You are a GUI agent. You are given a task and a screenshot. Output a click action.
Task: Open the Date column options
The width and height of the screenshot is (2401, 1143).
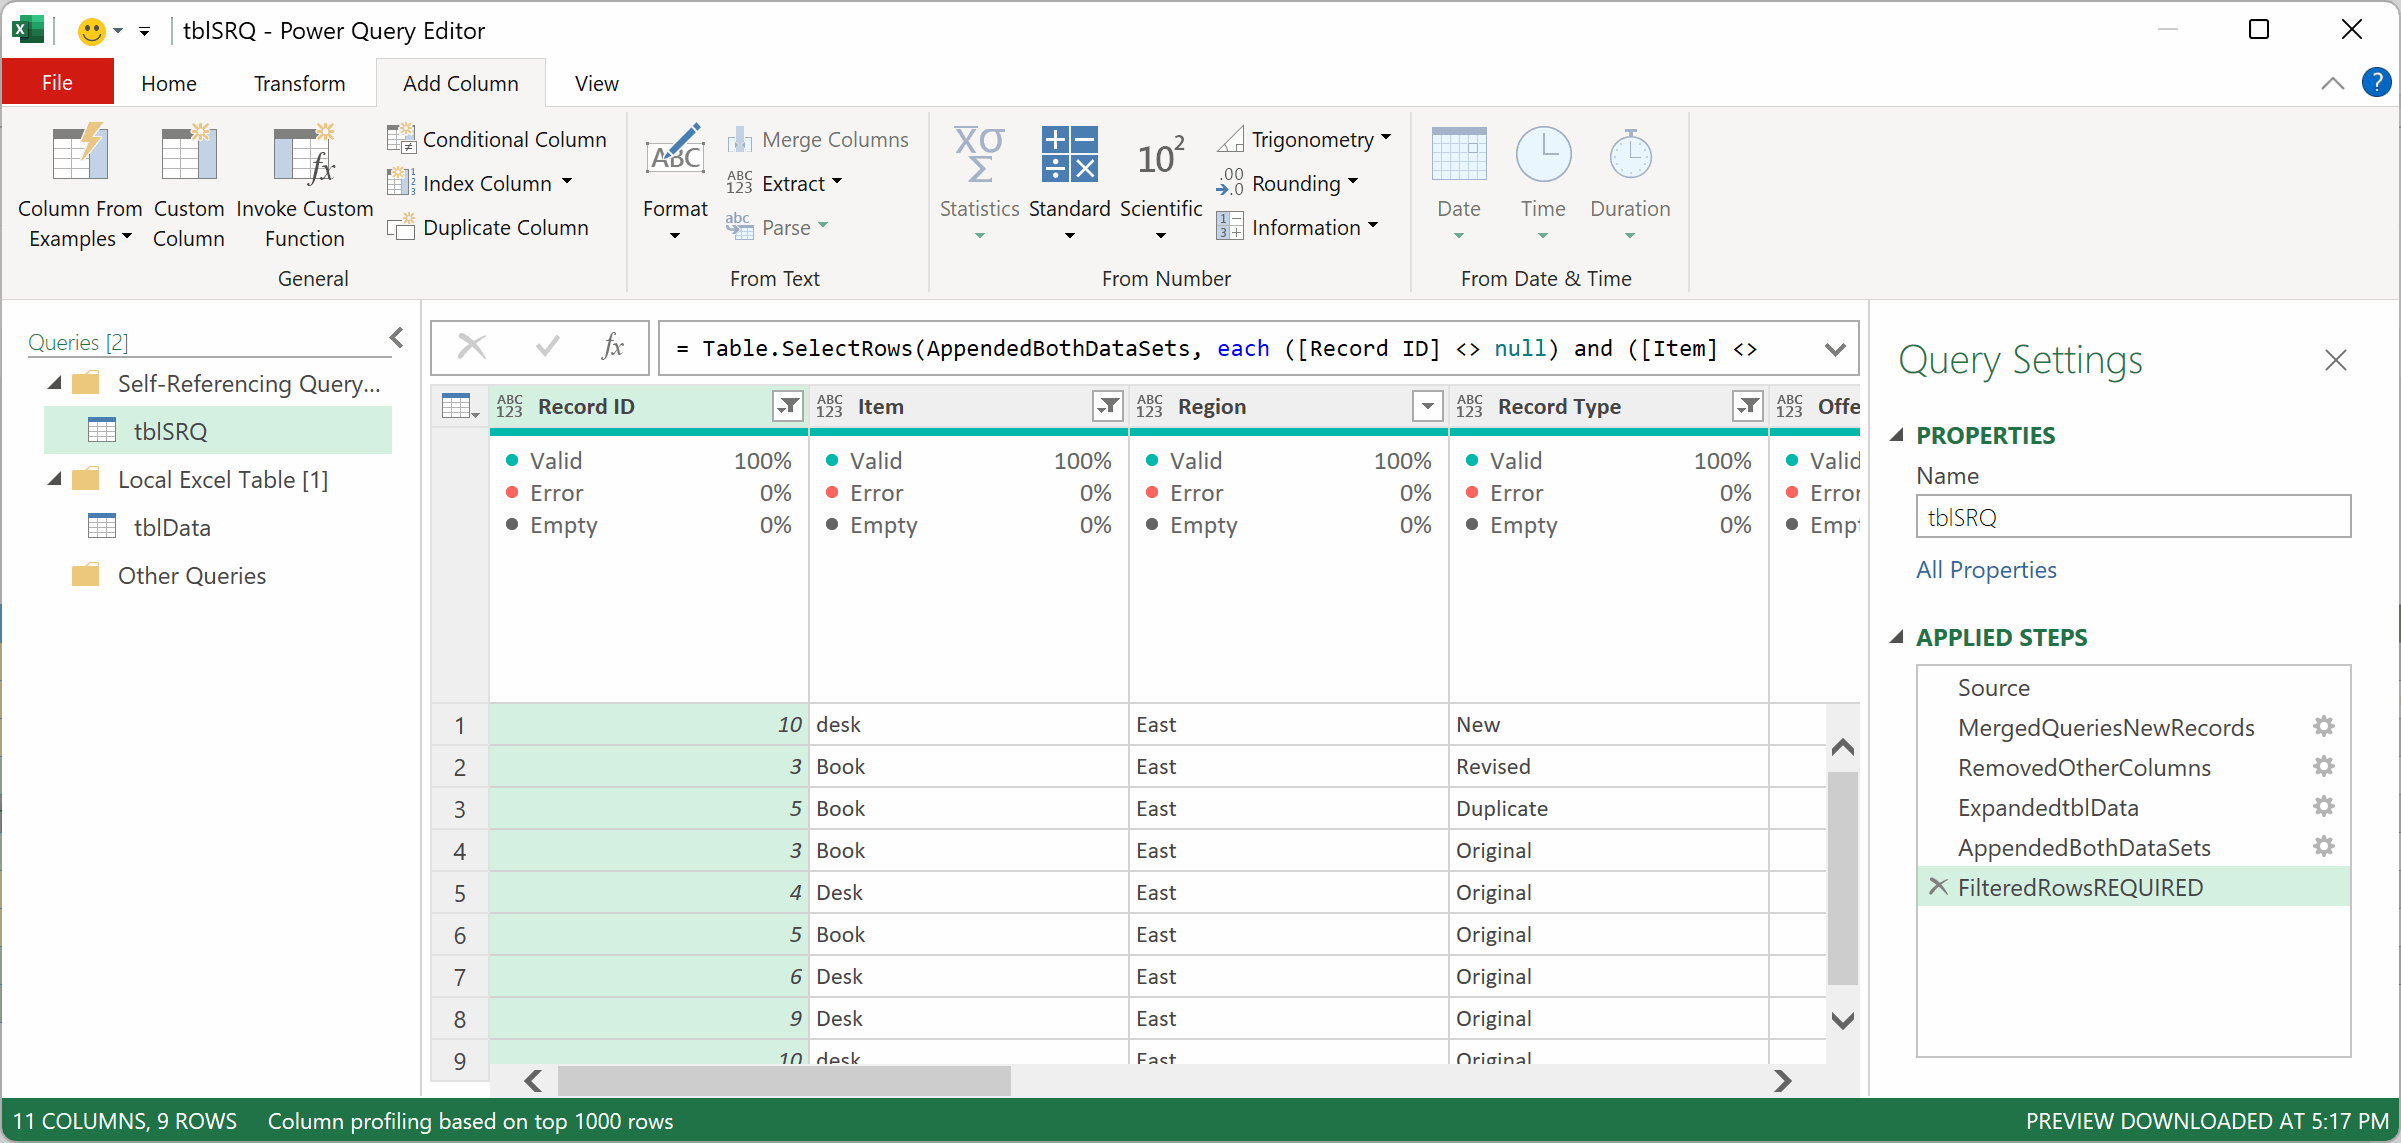pyautogui.click(x=1459, y=183)
